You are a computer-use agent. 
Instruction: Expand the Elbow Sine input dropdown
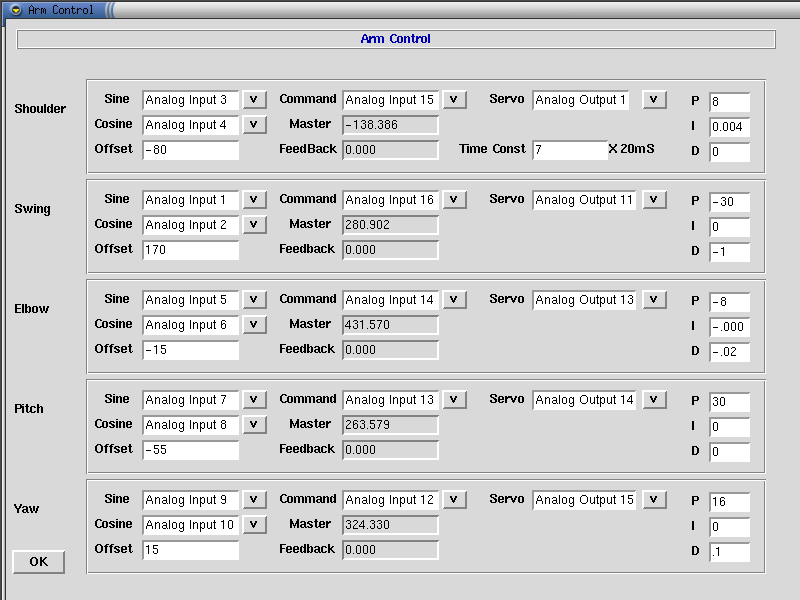click(254, 299)
